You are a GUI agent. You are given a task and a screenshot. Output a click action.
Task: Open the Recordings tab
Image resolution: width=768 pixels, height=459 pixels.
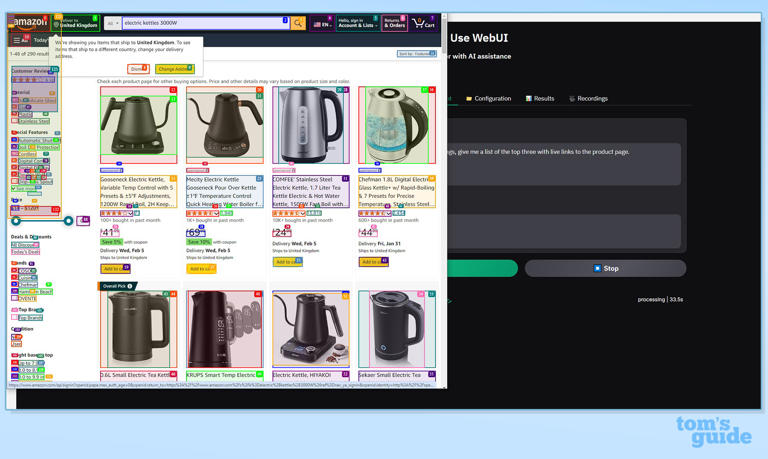pos(588,99)
